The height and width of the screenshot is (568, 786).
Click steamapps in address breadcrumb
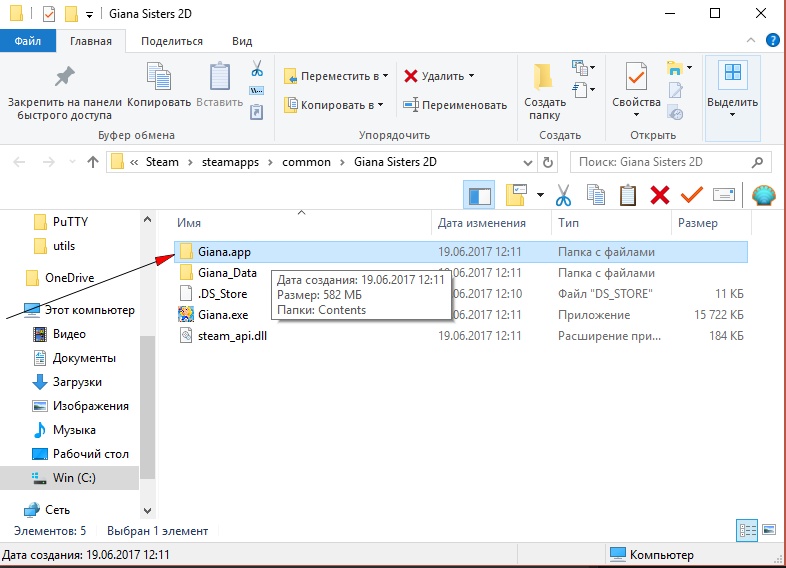tap(230, 162)
